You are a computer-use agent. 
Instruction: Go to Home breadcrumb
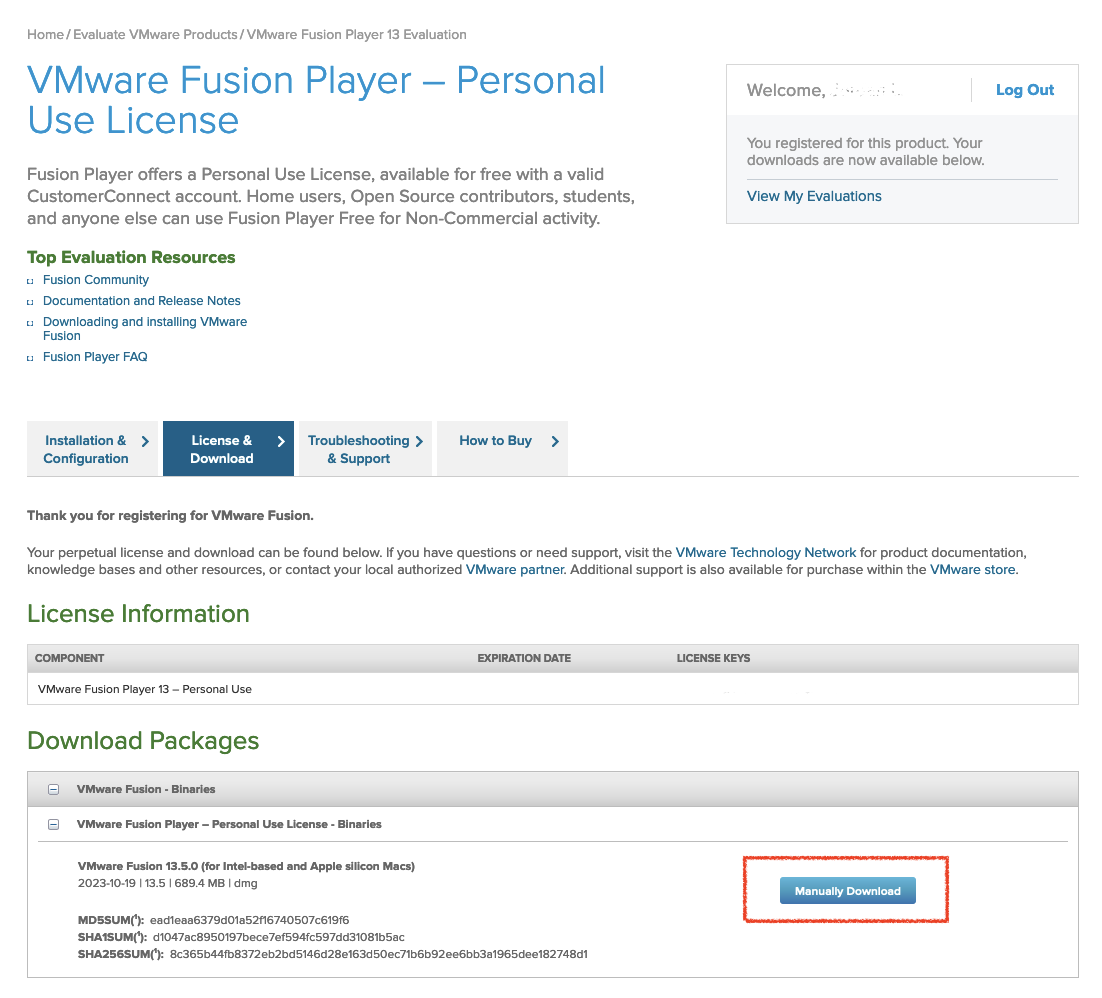click(45, 34)
